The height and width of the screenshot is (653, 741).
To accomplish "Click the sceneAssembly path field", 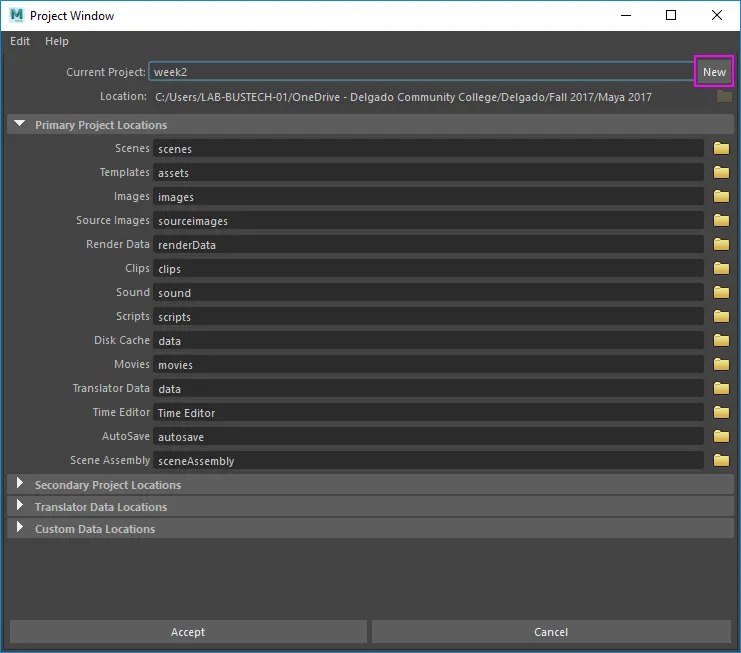I will click(x=428, y=461).
